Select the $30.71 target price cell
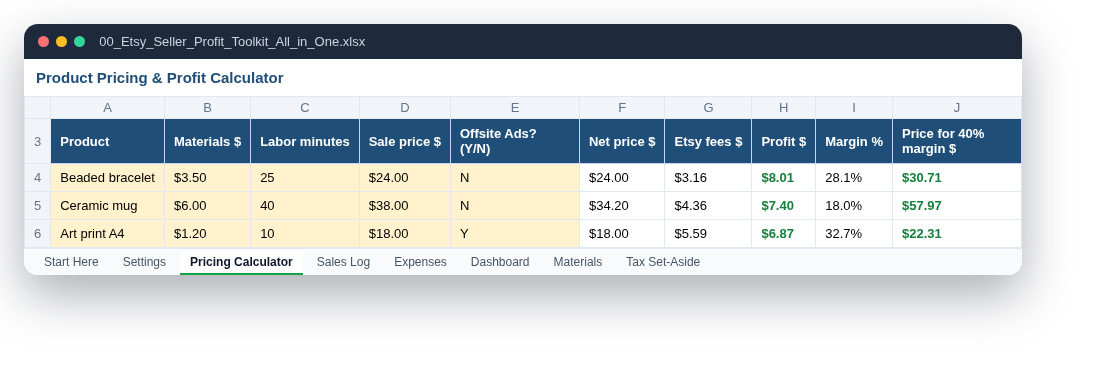The image size is (1099, 372). 957,178
